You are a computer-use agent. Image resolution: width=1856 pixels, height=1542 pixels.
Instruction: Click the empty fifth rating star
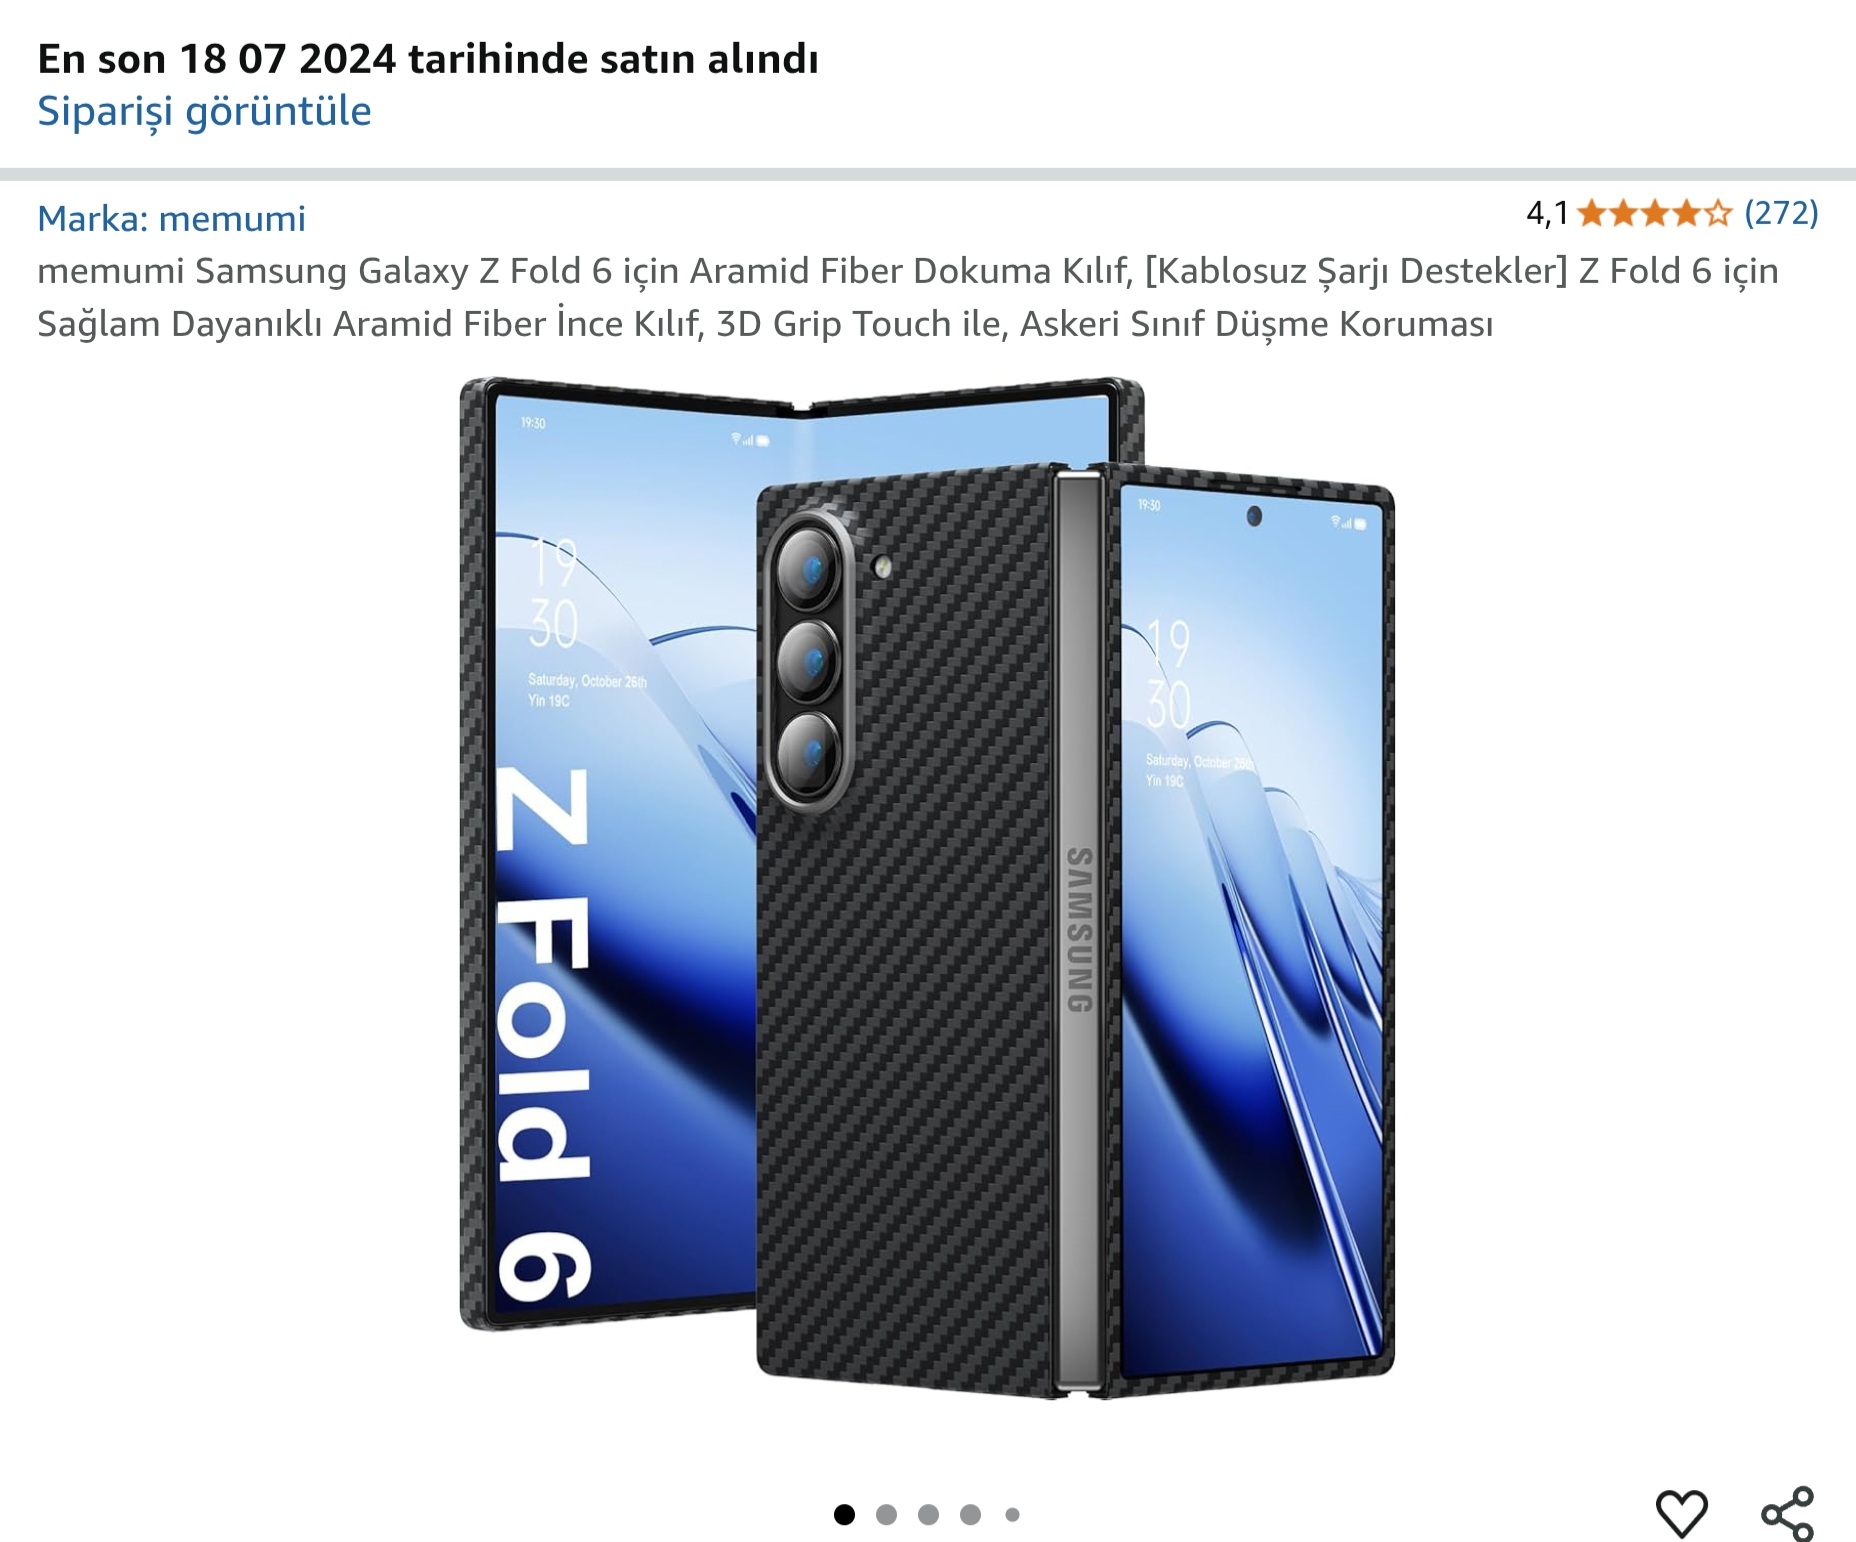1717,213
